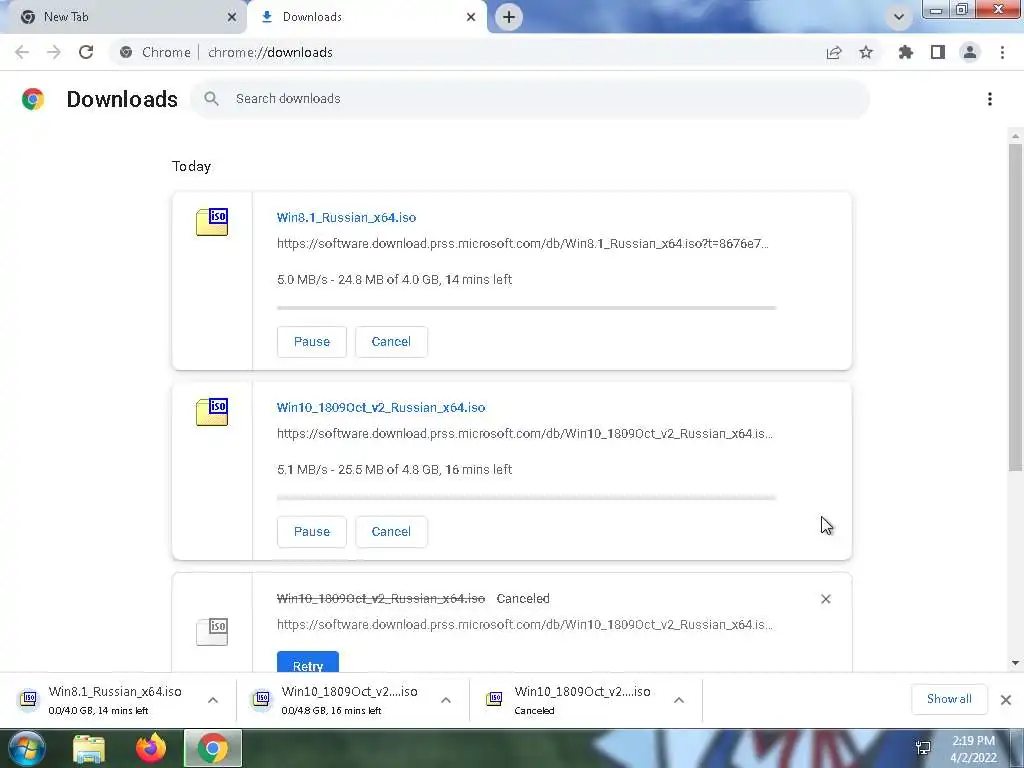This screenshot has width=1024, height=768.
Task: Click Show all downloads button
Action: [949, 699]
